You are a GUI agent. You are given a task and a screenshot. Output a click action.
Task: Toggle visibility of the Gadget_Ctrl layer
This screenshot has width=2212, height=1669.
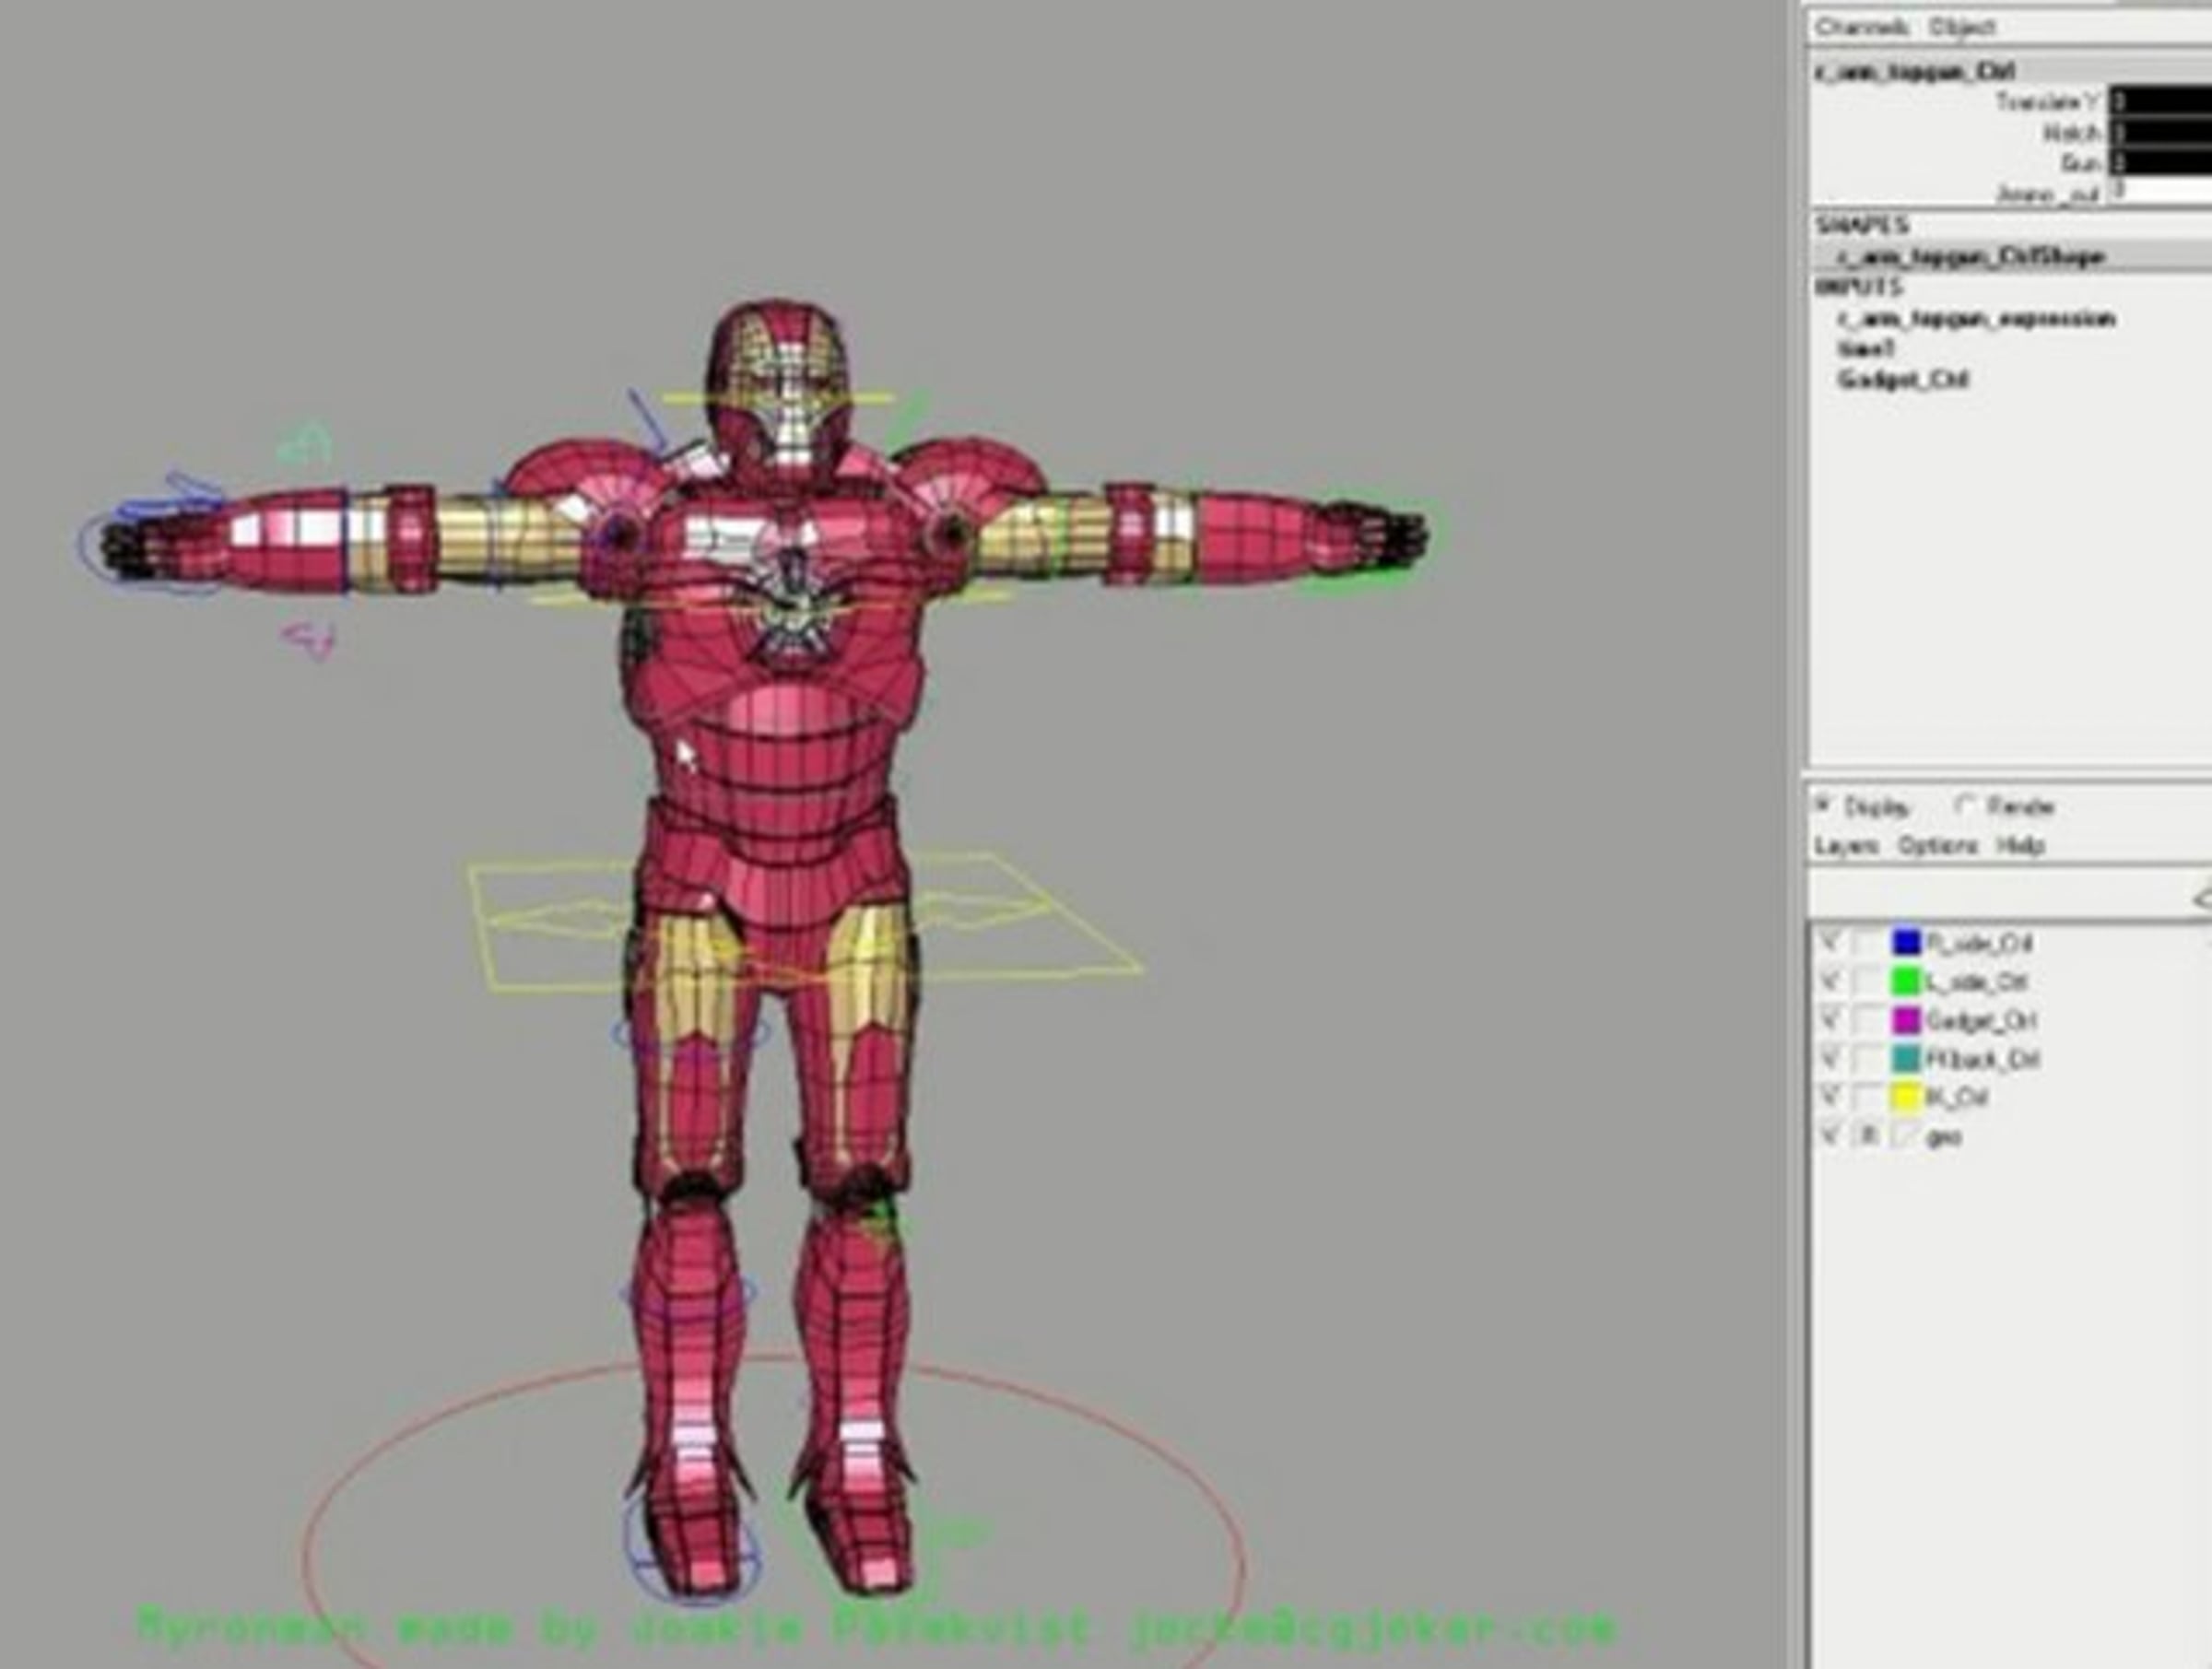(x=1831, y=1020)
